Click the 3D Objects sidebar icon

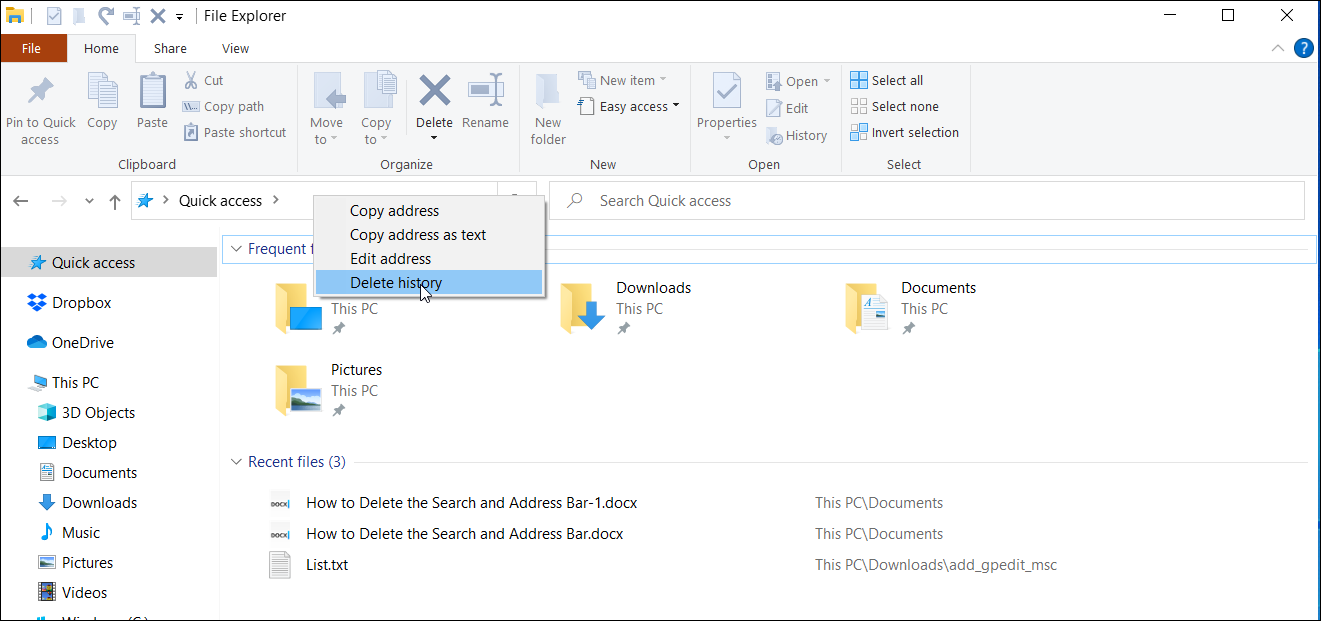point(47,412)
